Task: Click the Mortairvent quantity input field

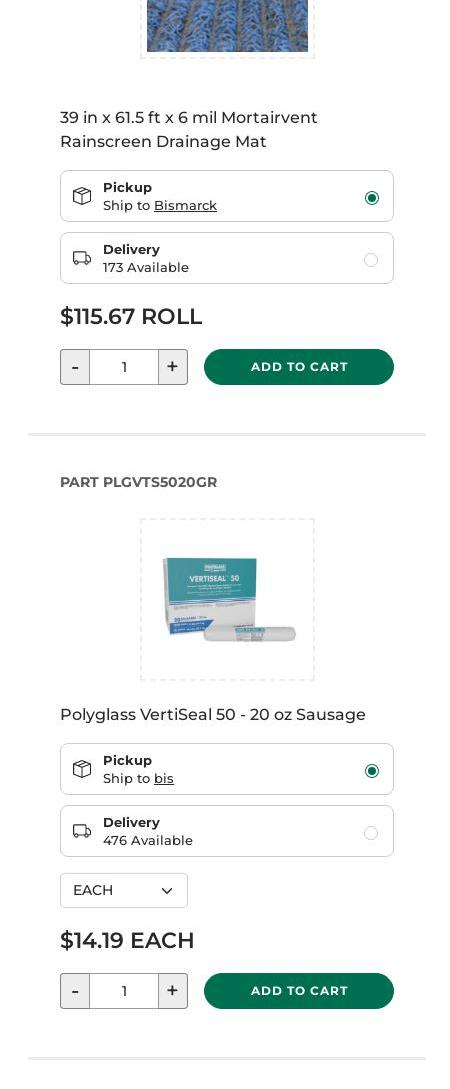Action: (124, 367)
